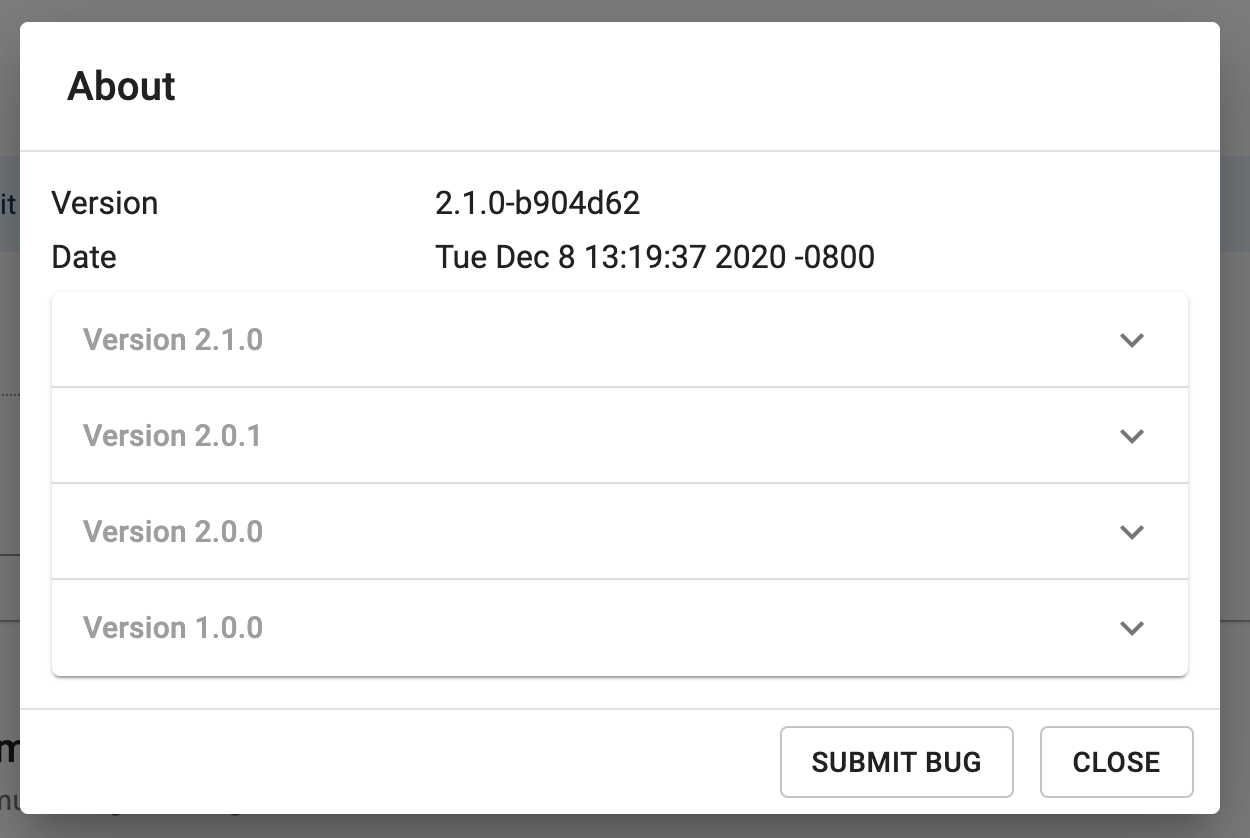The image size is (1250, 838).
Task: Submit a bug report
Action: pyautogui.click(x=897, y=762)
